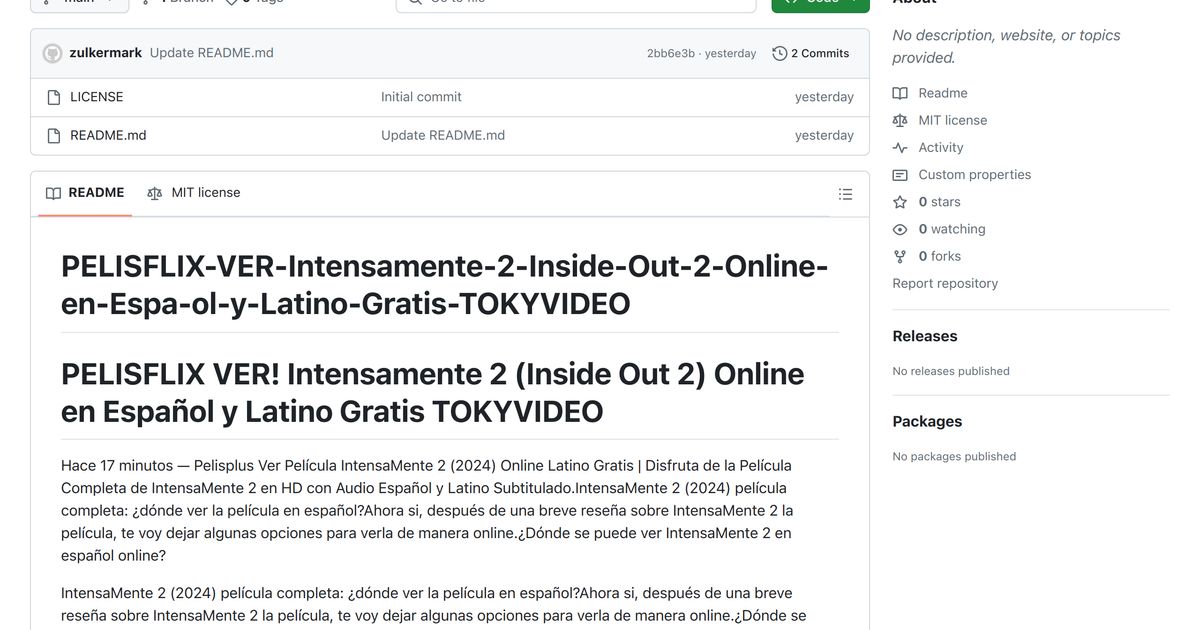Click the fork icon beside 0 forks

point(900,256)
